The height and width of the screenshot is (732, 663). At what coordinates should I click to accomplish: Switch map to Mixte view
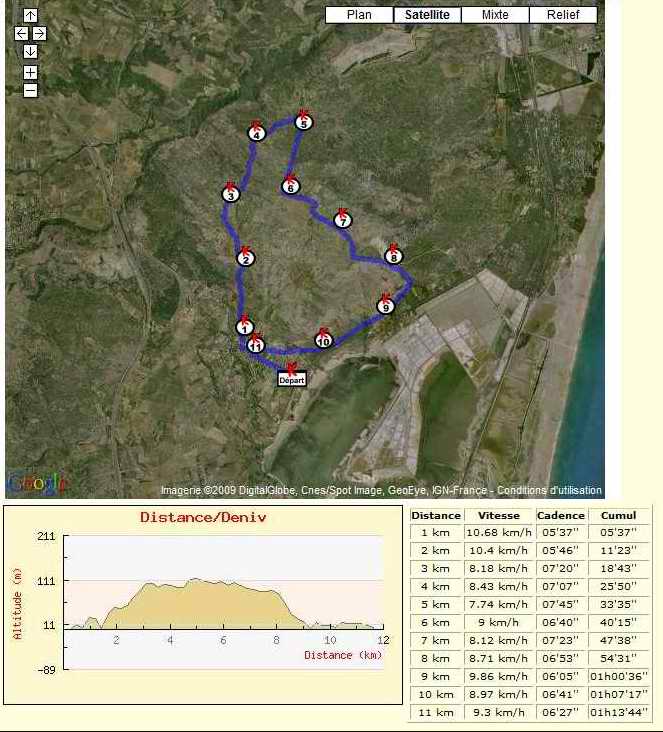click(495, 15)
